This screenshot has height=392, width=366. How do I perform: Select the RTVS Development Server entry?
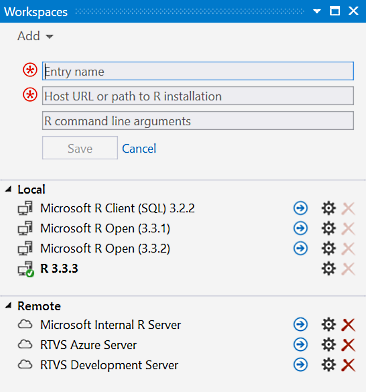109,365
